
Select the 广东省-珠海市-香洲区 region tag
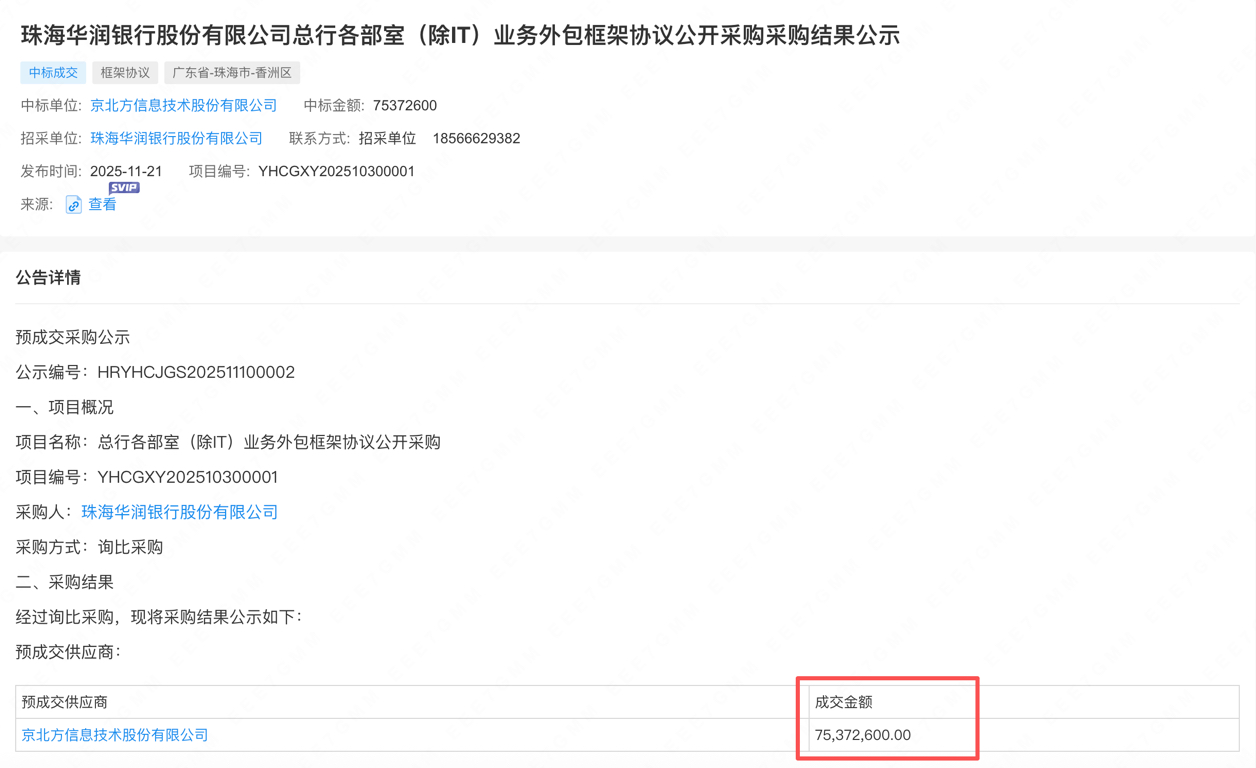tap(232, 73)
